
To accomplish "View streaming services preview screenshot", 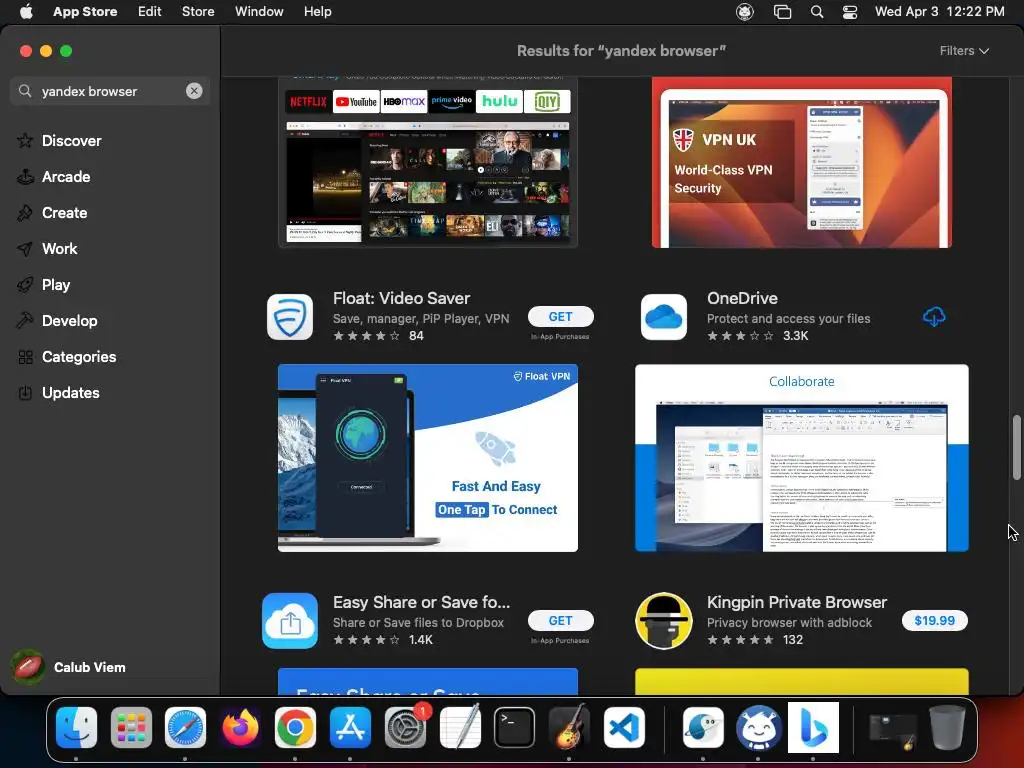I will point(428,163).
